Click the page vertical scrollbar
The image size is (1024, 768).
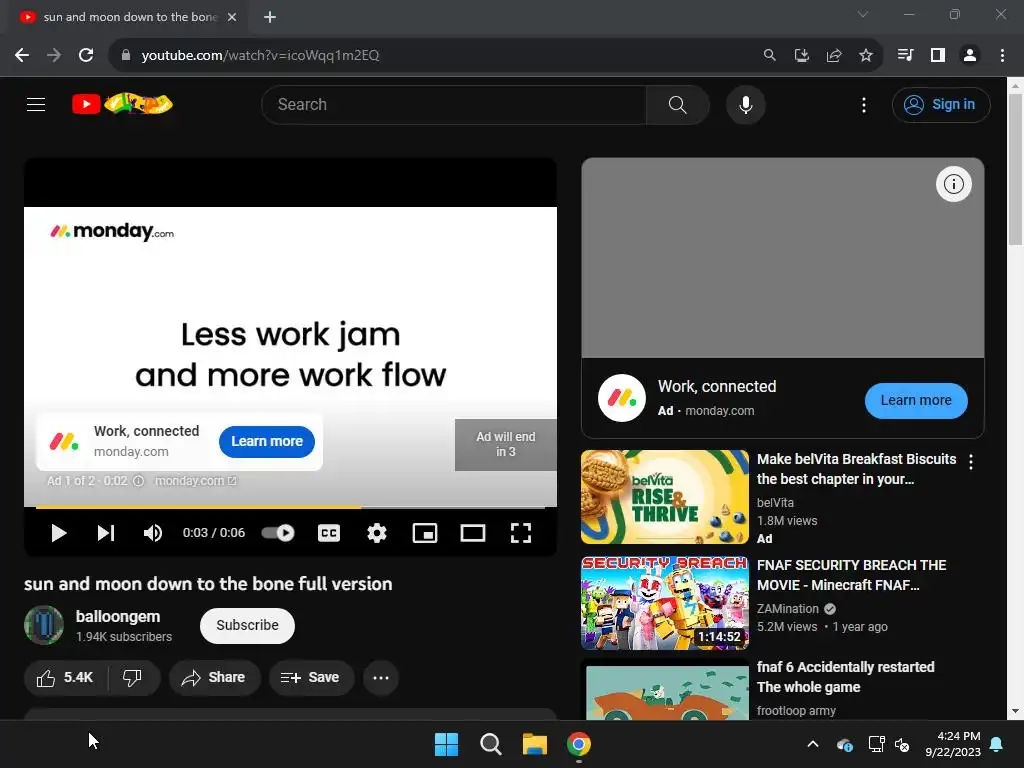pos(1015,170)
